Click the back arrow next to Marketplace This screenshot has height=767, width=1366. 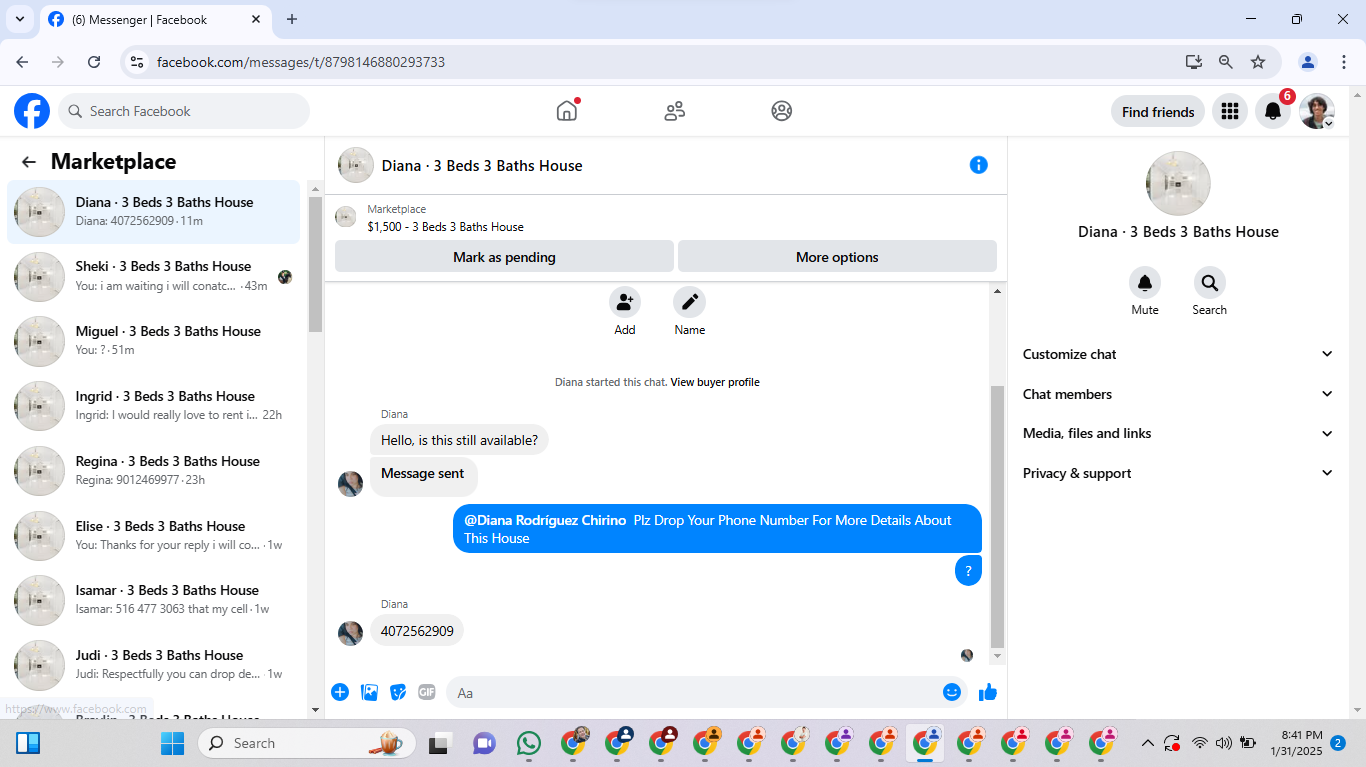(x=29, y=162)
